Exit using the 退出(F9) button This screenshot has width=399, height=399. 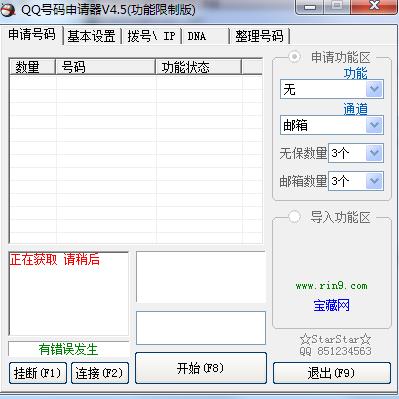(332, 373)
